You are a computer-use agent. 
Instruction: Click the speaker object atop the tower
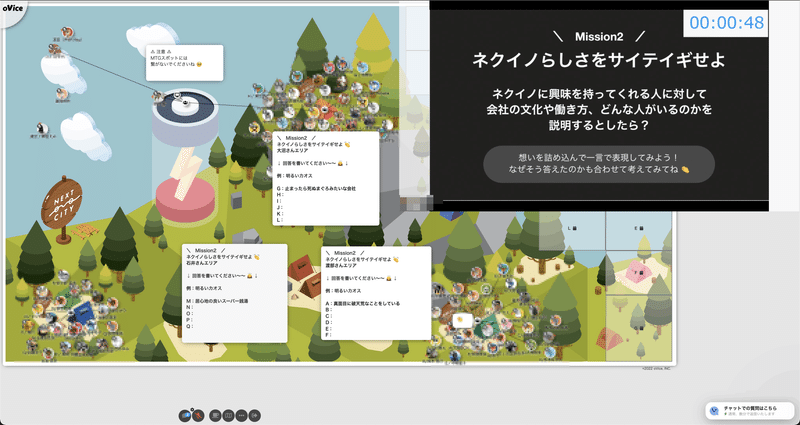point(185,104)
